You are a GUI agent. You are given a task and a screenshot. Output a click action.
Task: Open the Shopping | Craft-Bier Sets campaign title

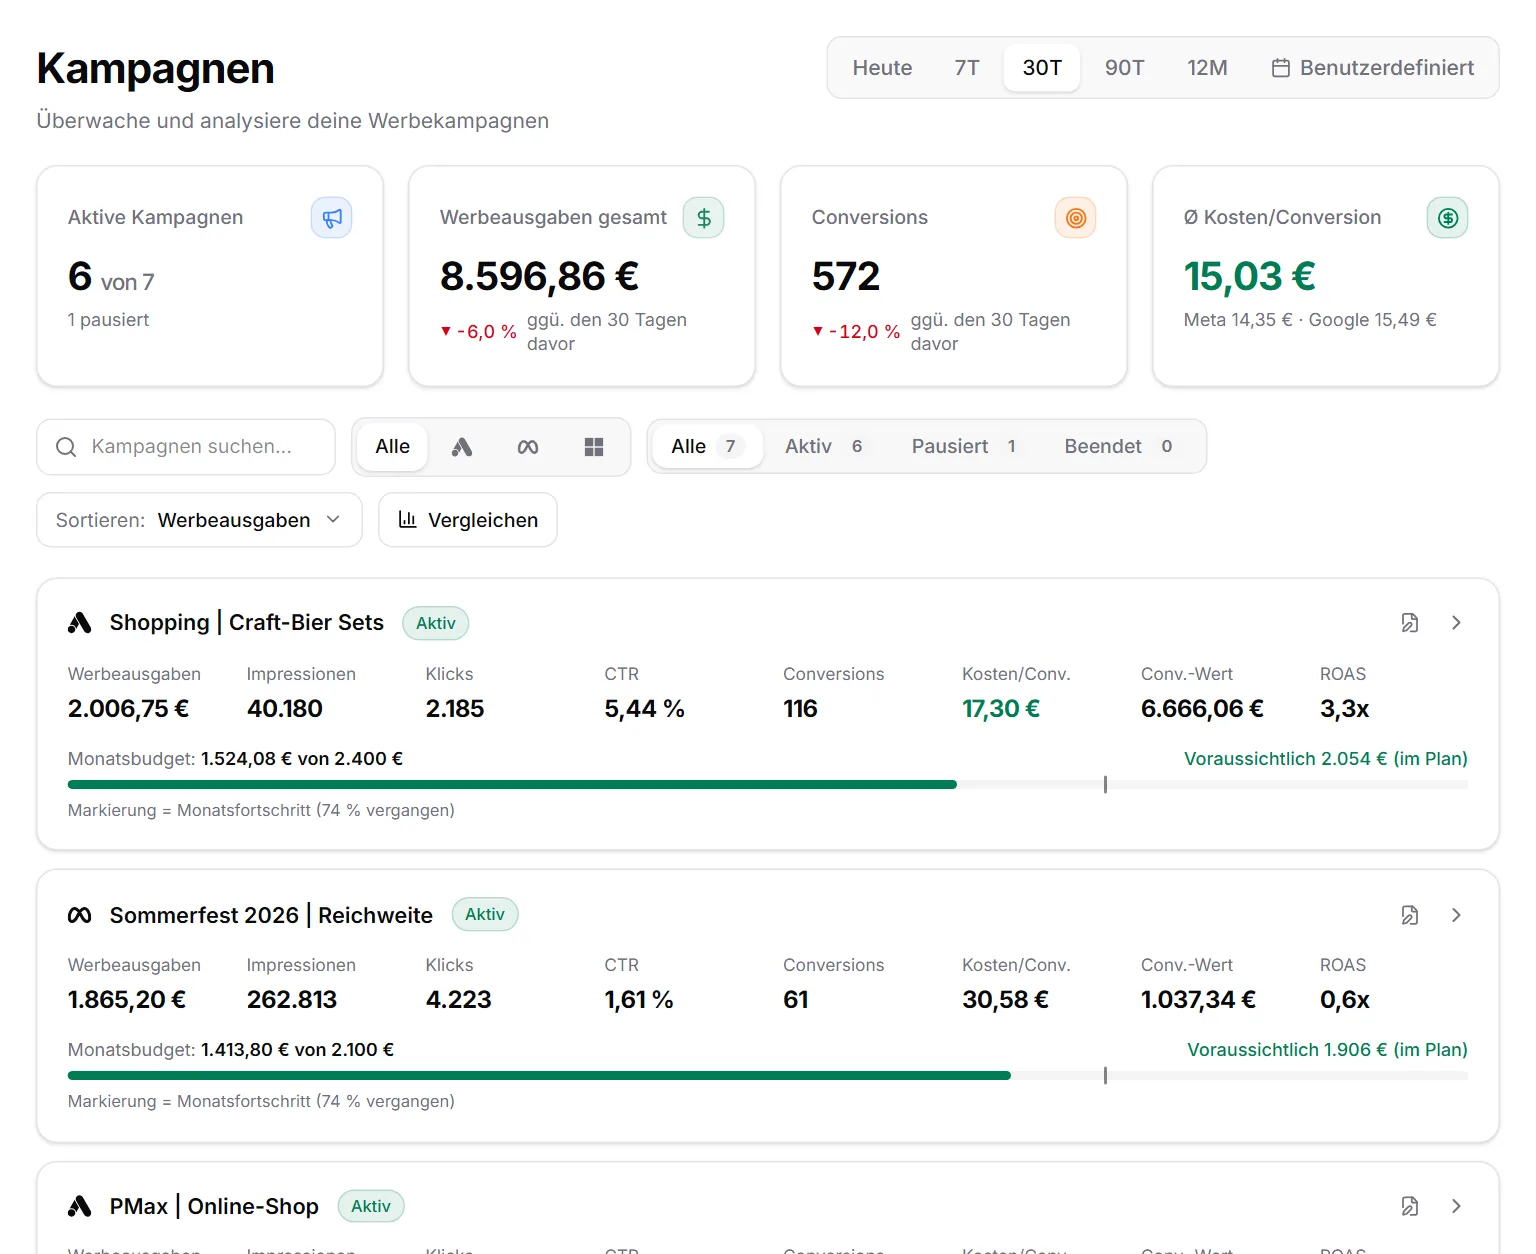tap(246, 623)
